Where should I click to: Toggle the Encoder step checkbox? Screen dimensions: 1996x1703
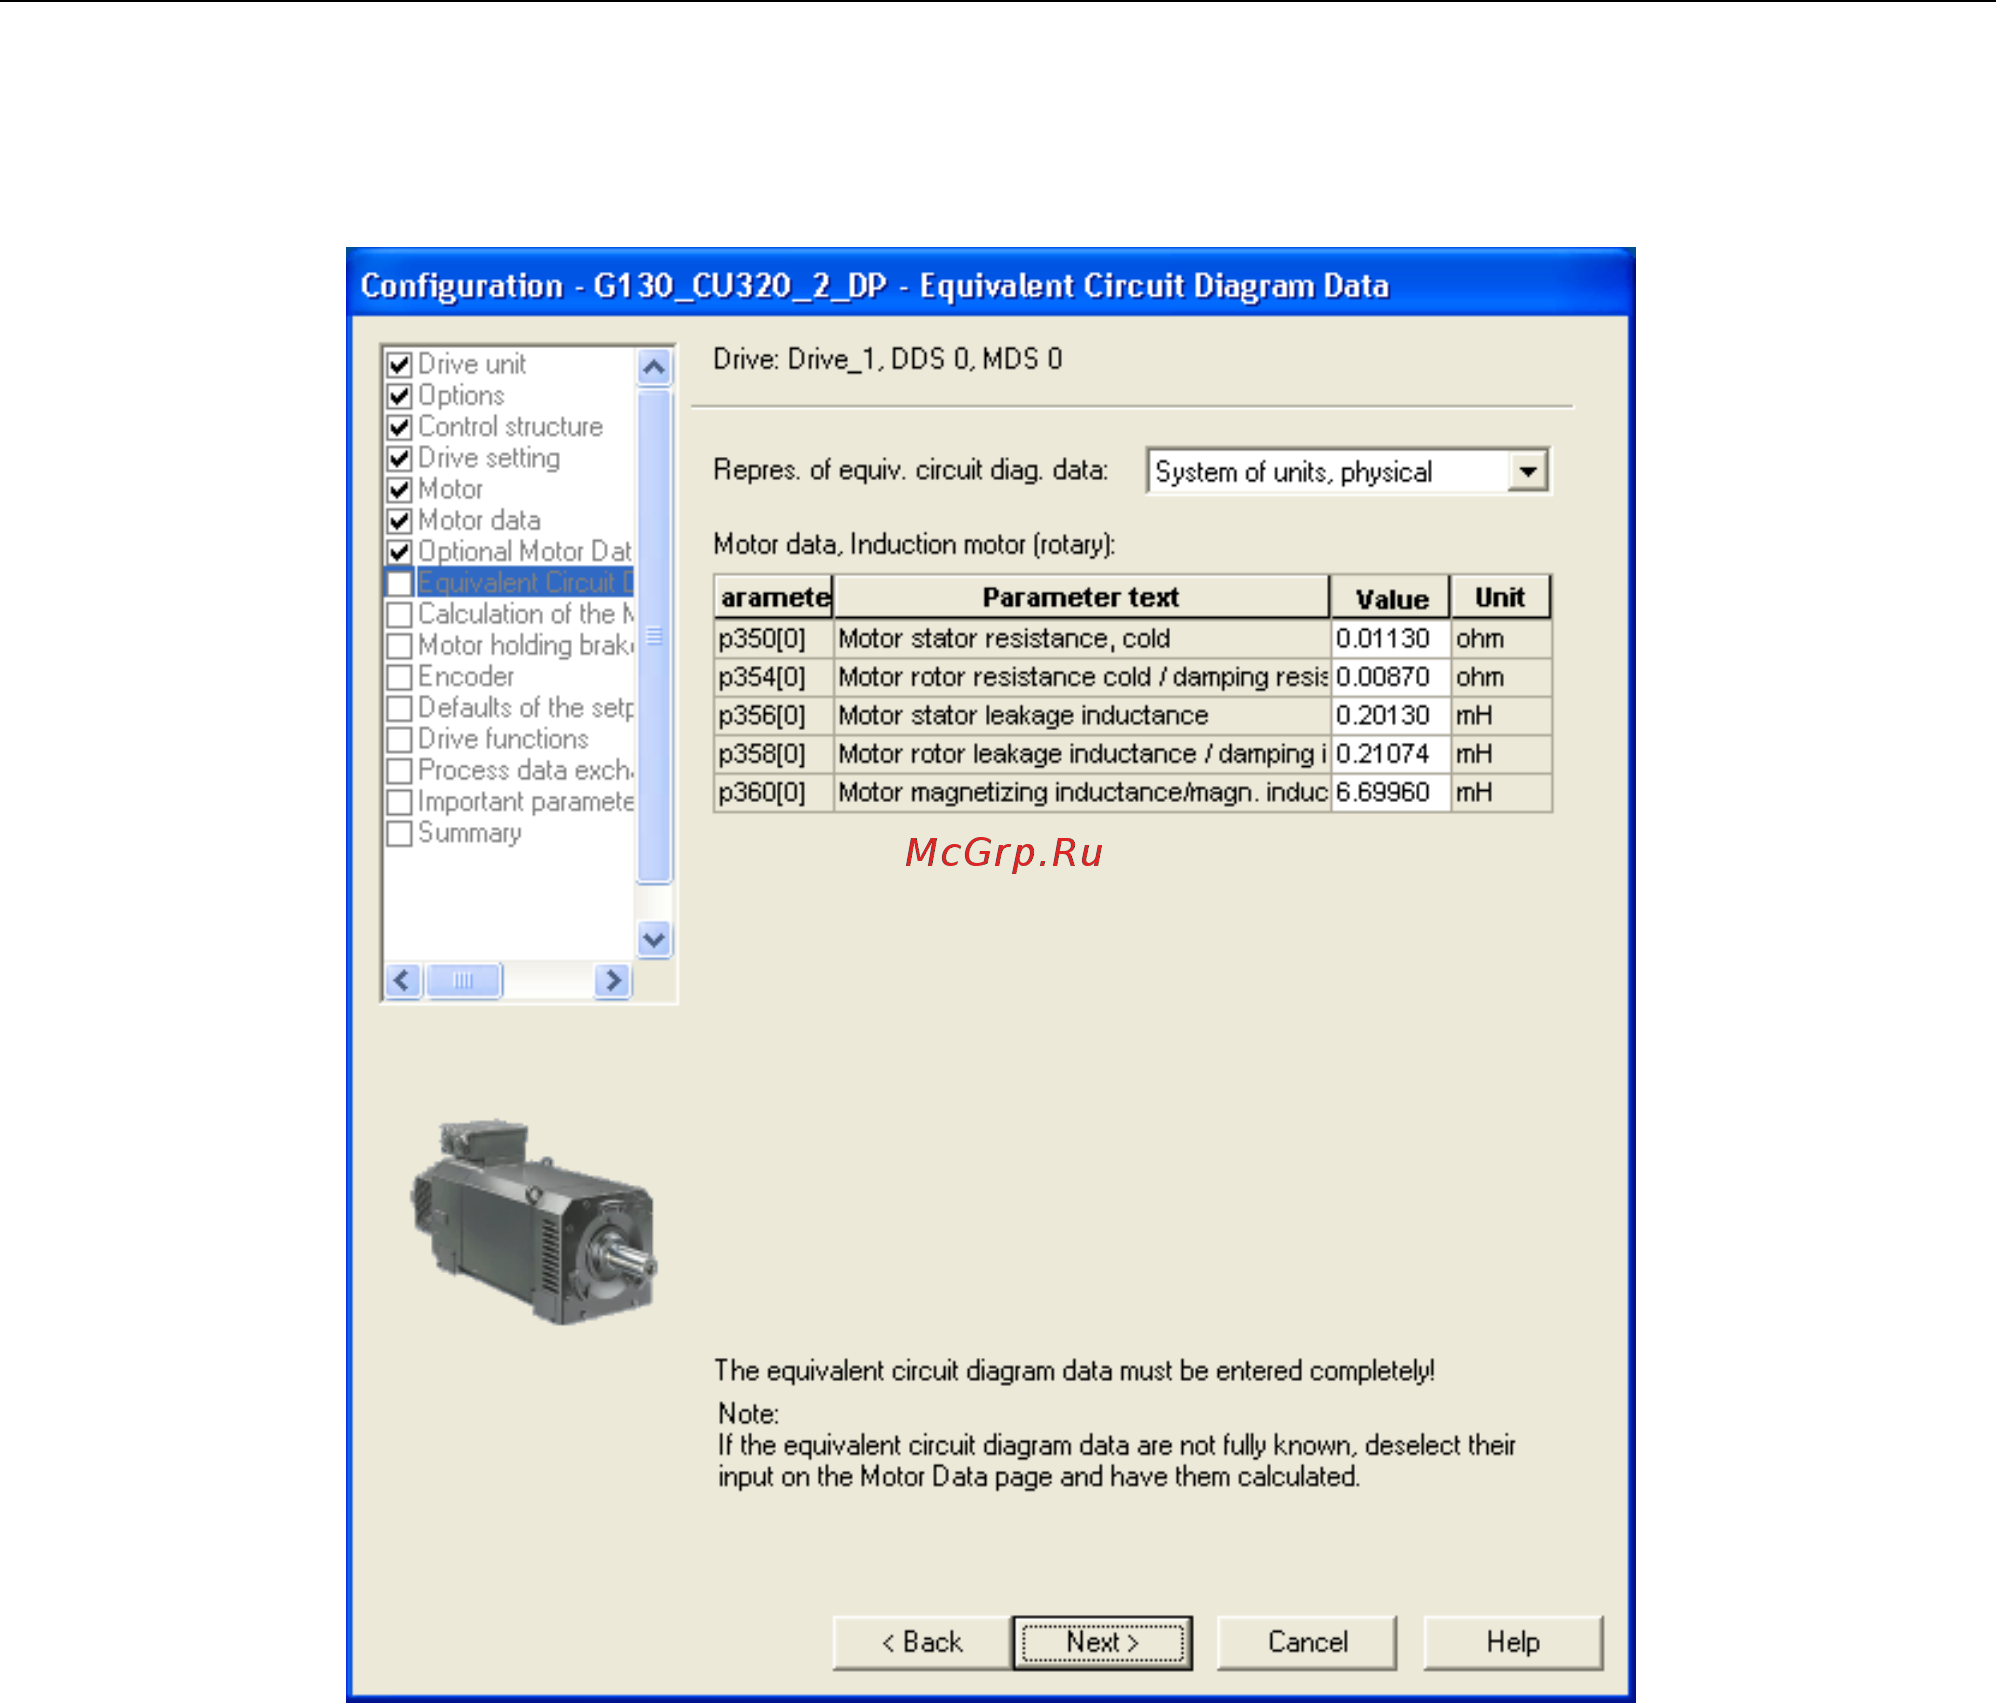[x=399, y=677]
